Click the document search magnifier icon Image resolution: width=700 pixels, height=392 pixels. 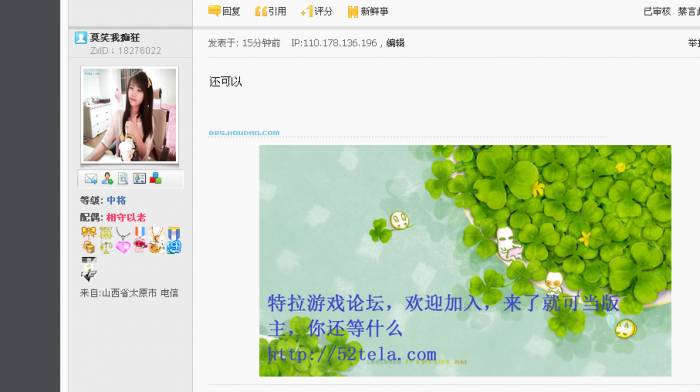(123, 179)
